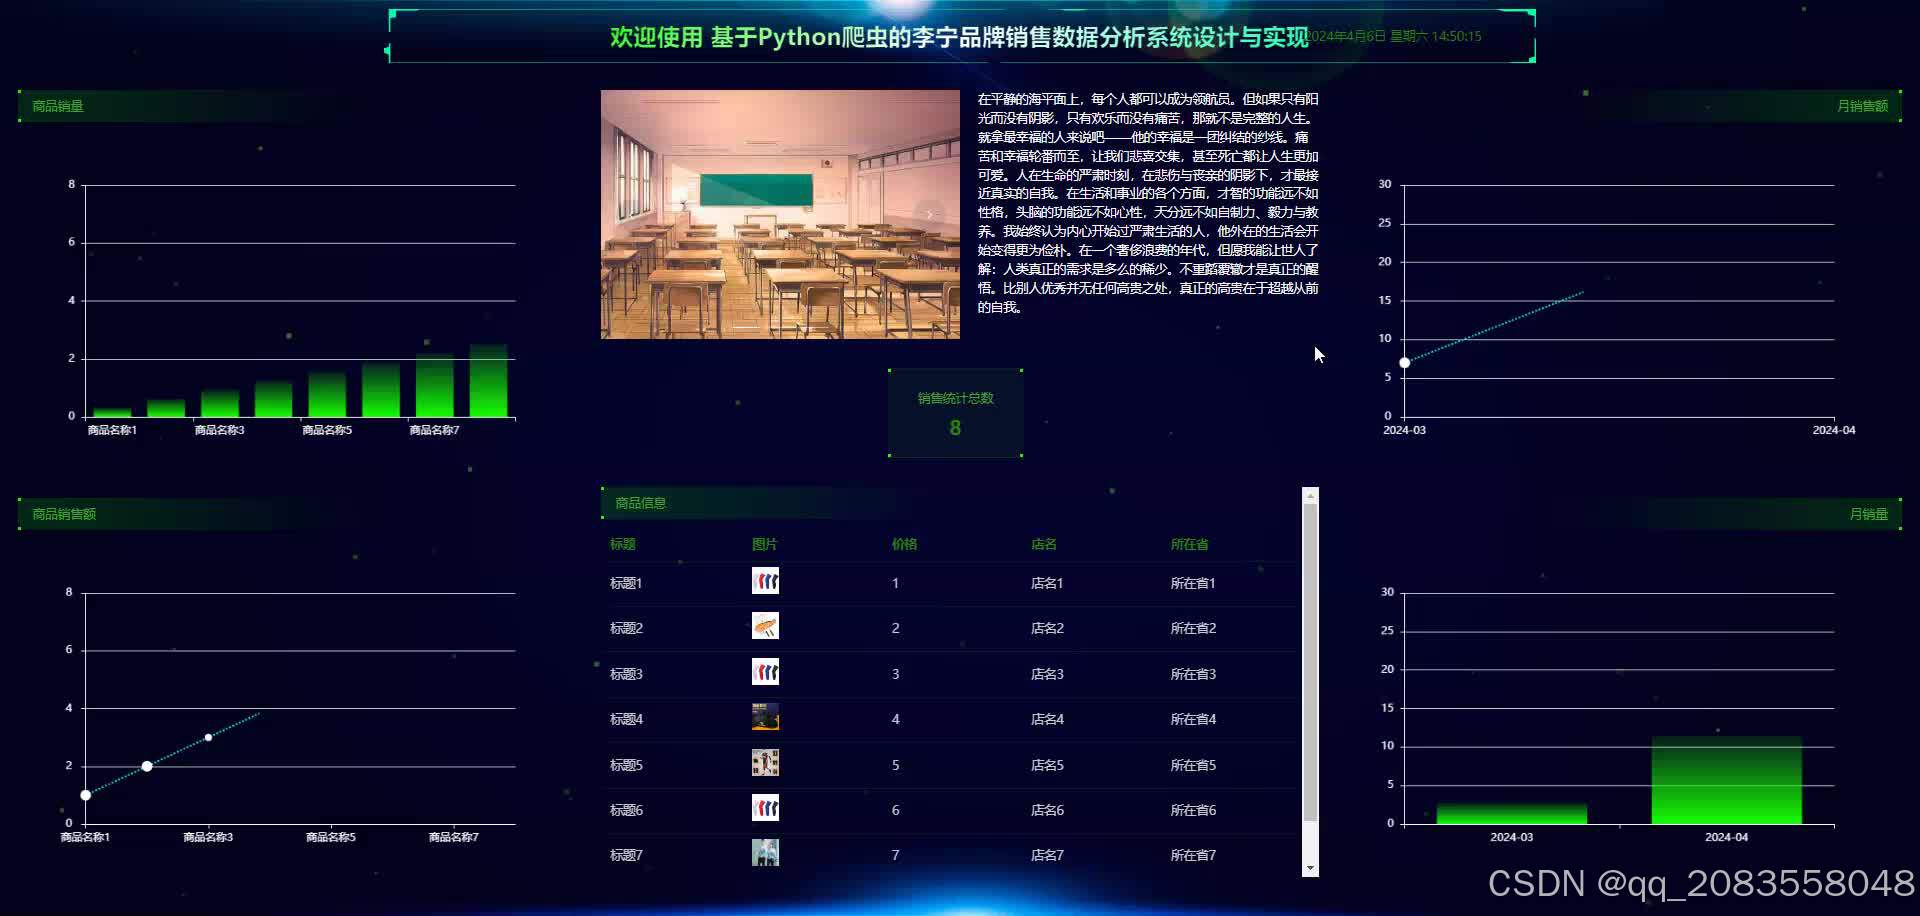The width and height of the screenshot is (1920, 916).
Task: Click the 2024-04 bar in 月销量 chart
Action: [1727, 780]
